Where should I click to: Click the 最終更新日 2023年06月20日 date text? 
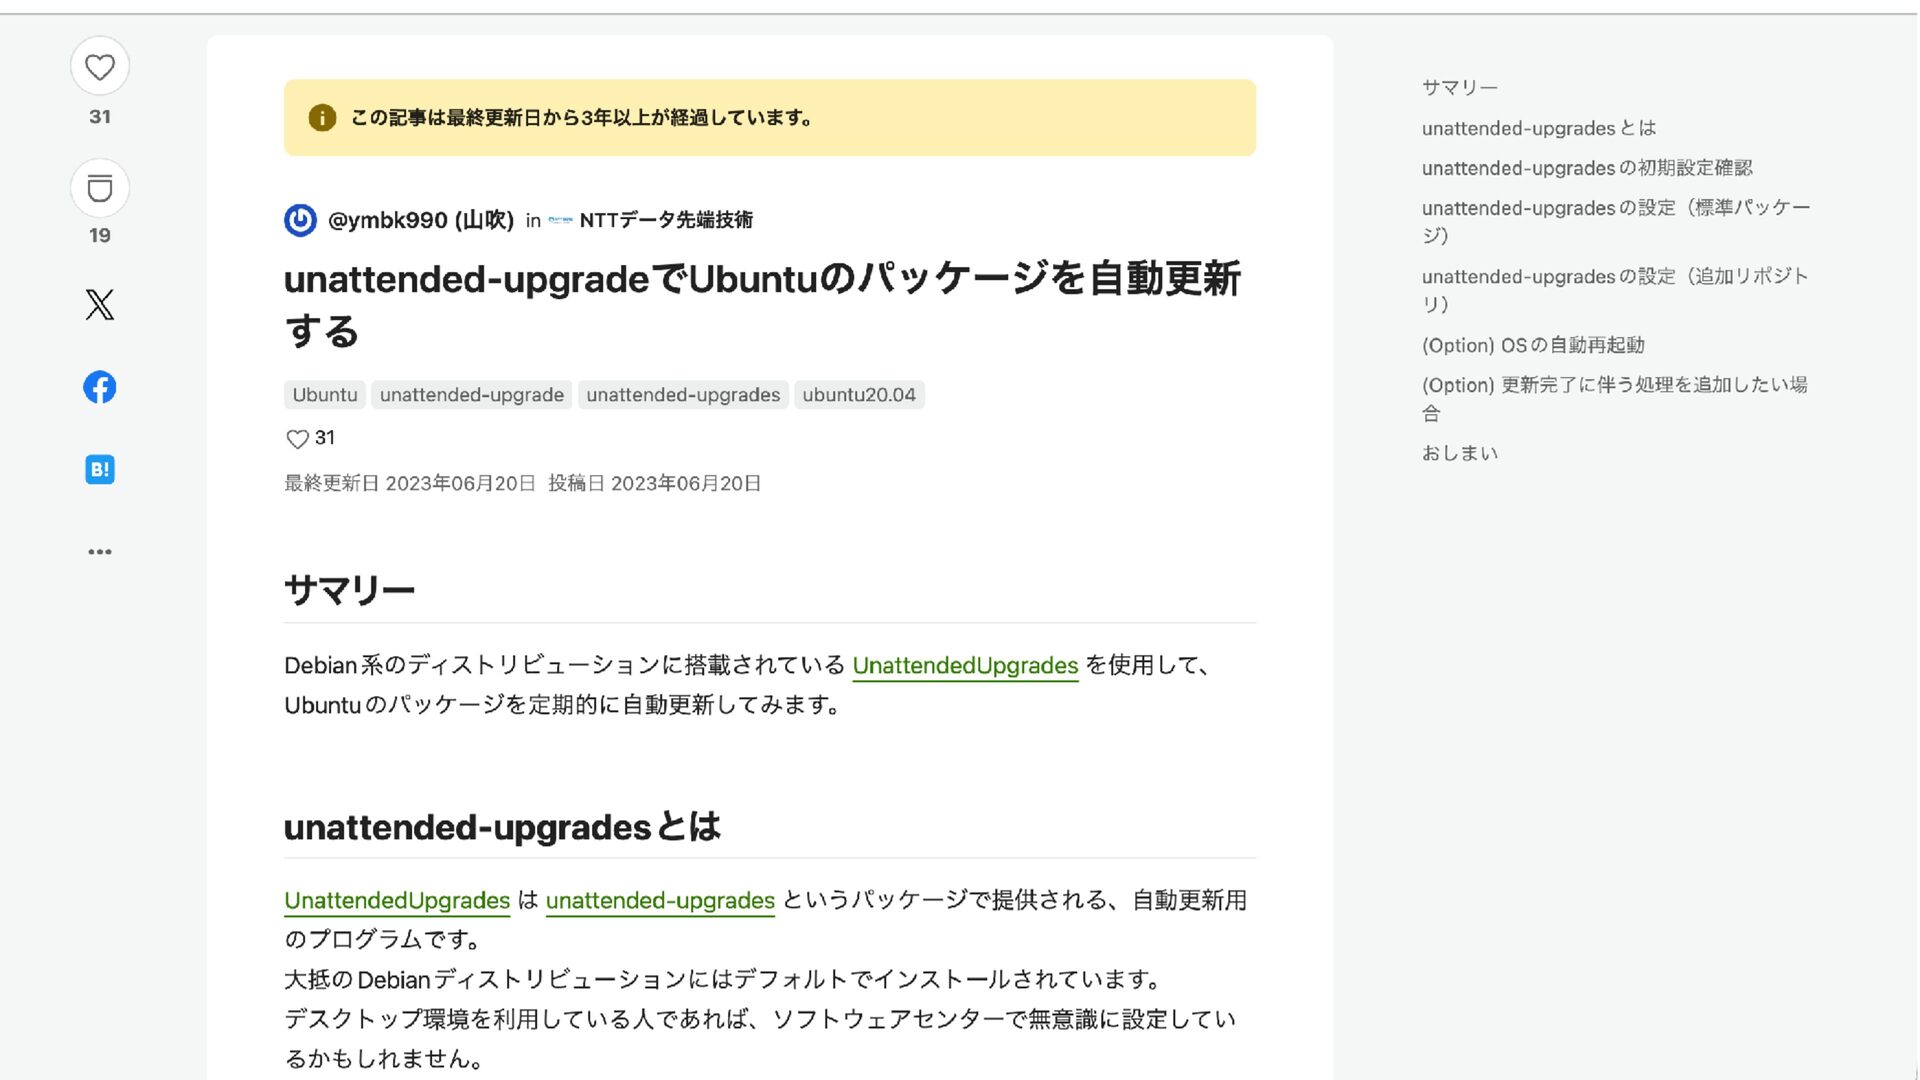tap(410, 484)
